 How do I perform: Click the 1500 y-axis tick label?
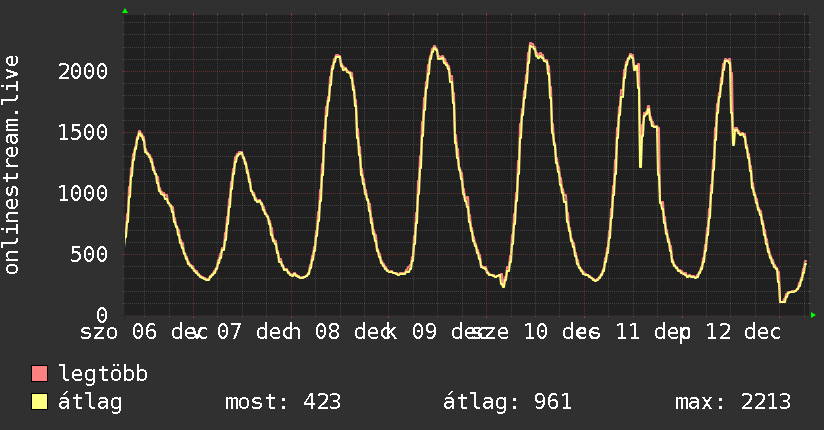tap(83, 132)
